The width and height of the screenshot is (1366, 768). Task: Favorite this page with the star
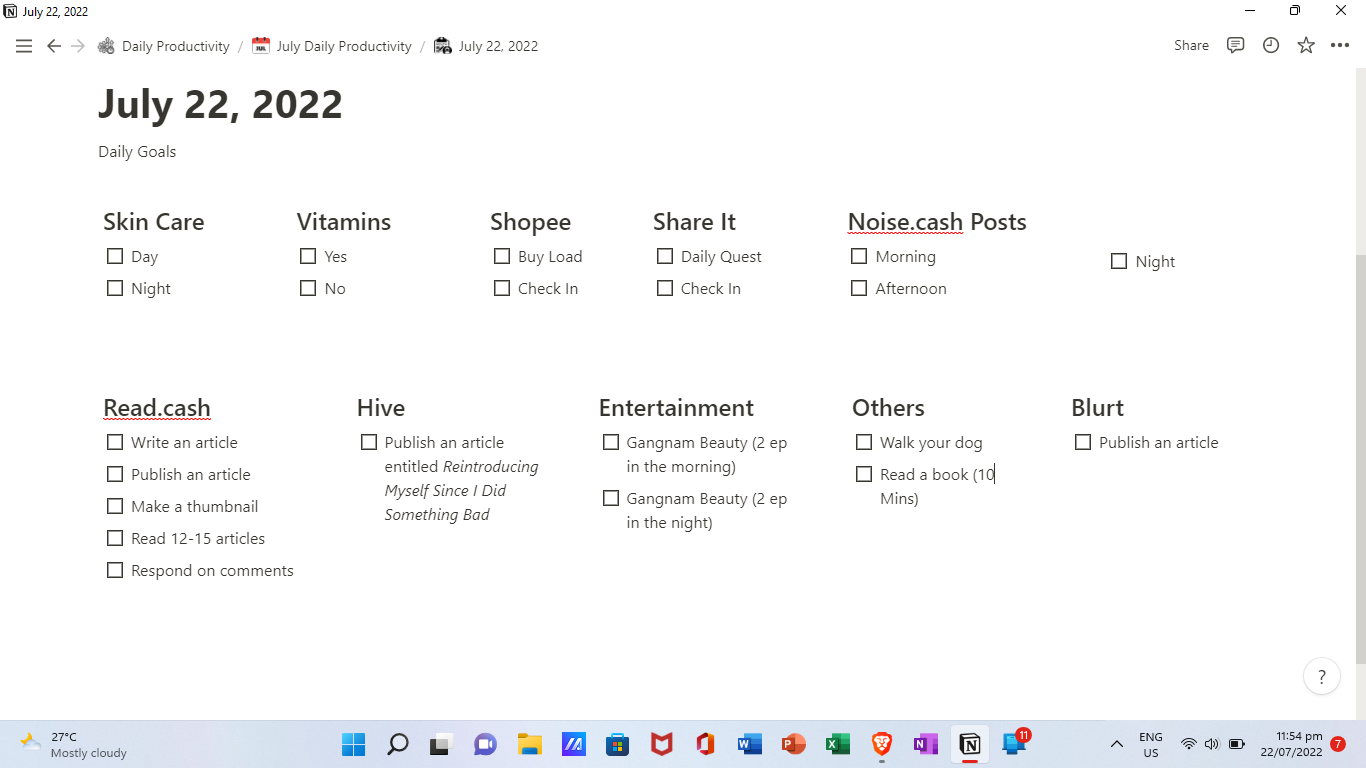point(1306,46)
